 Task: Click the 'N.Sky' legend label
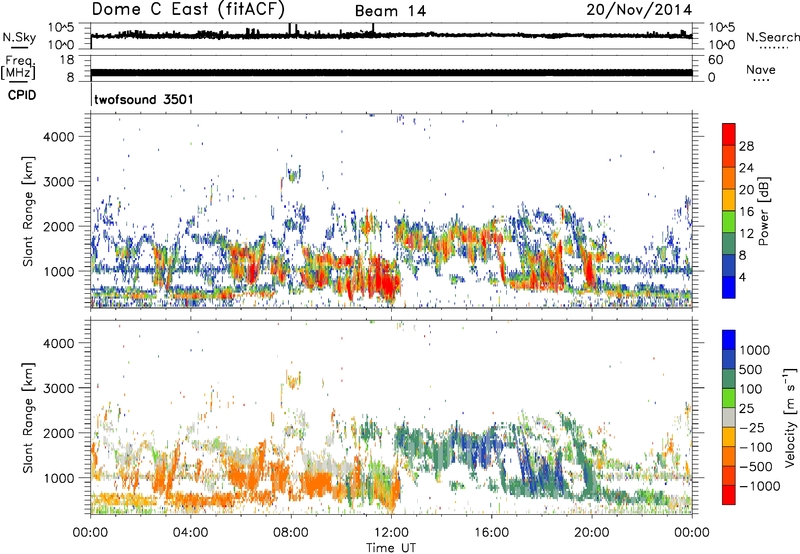(x=19, y=37)
